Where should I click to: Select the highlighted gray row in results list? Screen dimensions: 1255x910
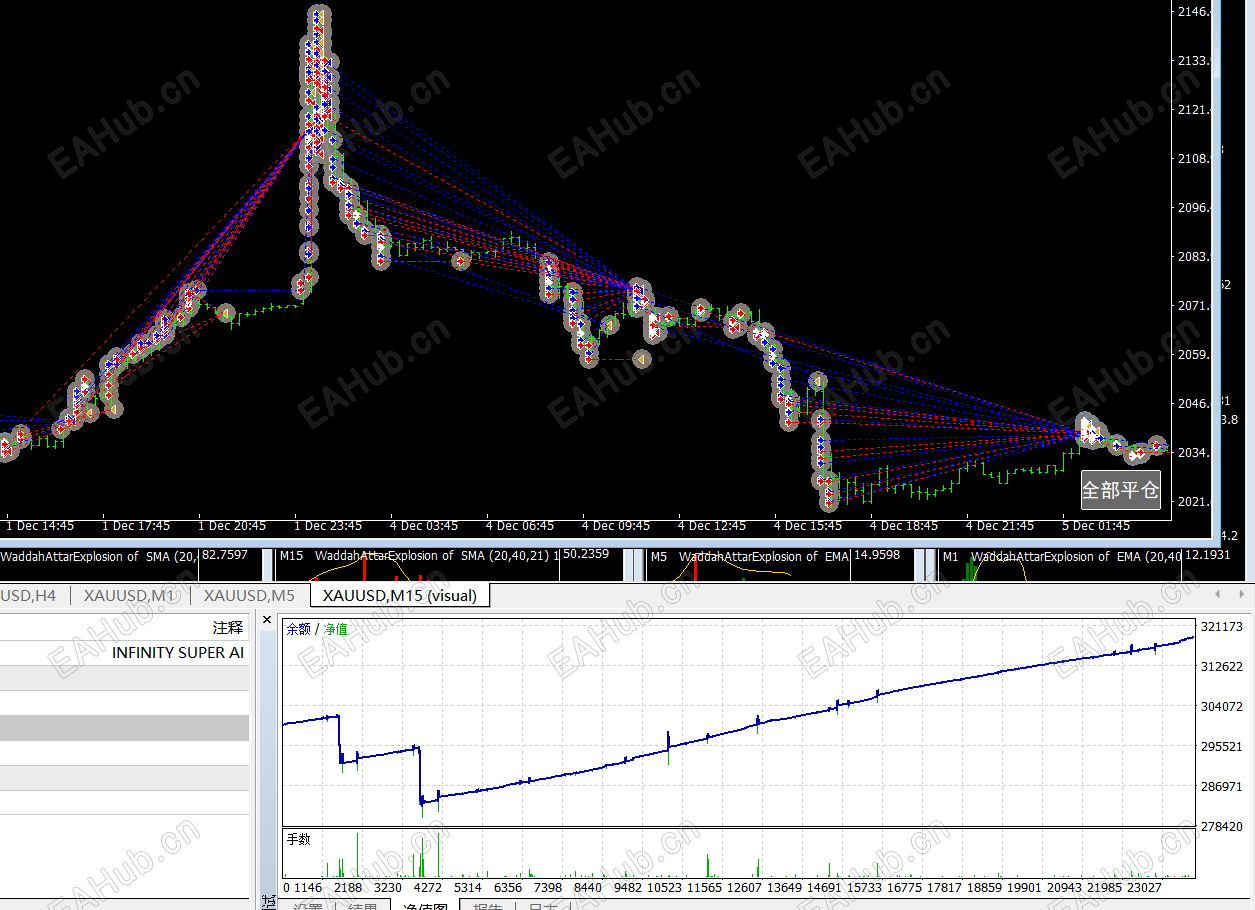click(x=124, y=728)
